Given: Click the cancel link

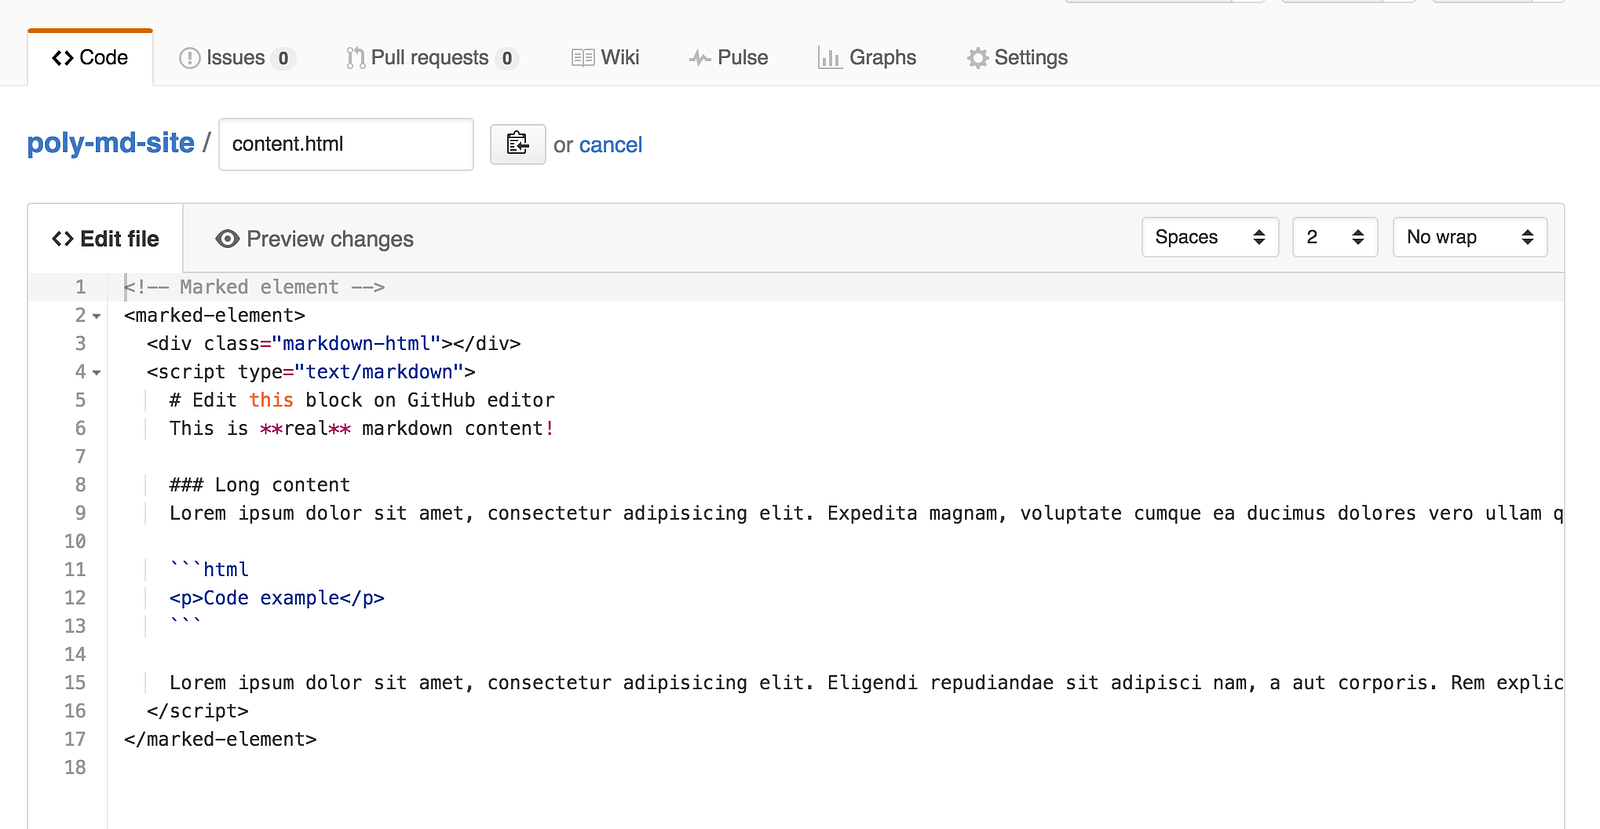Looking at the screenshot, I should click(610, 145).
